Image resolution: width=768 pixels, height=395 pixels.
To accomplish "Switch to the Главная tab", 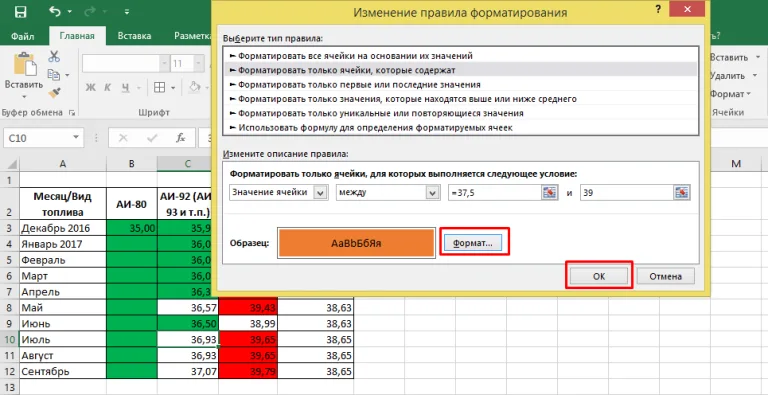I will click(77, 36).
